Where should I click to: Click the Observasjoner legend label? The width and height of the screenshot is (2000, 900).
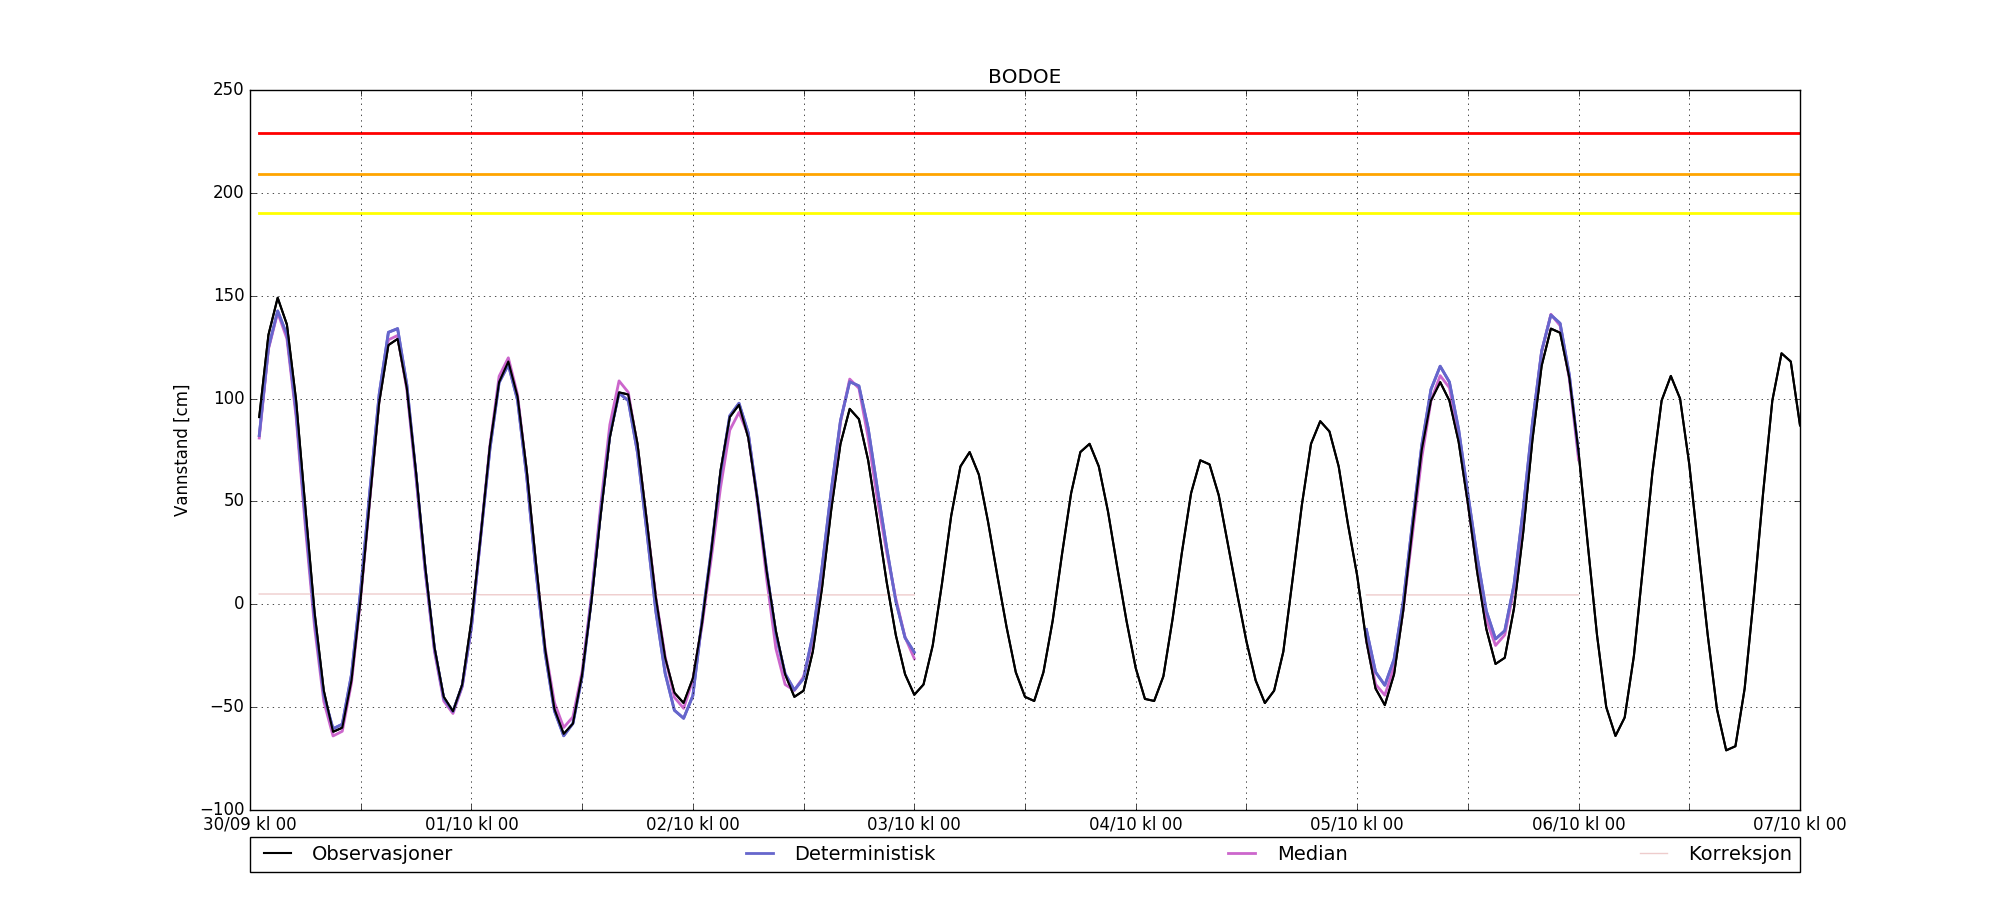[381, 854]
